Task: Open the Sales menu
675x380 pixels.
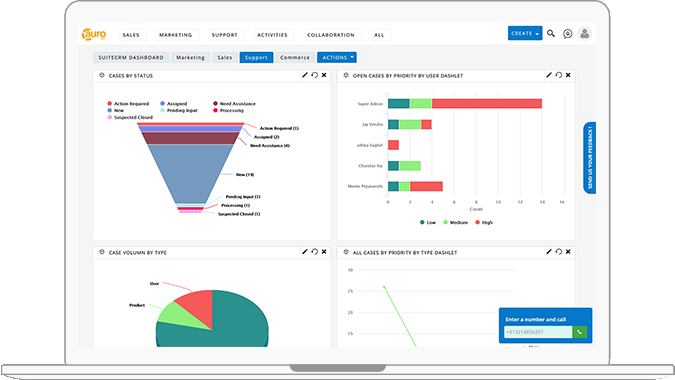Action: [x=131, y=35]
